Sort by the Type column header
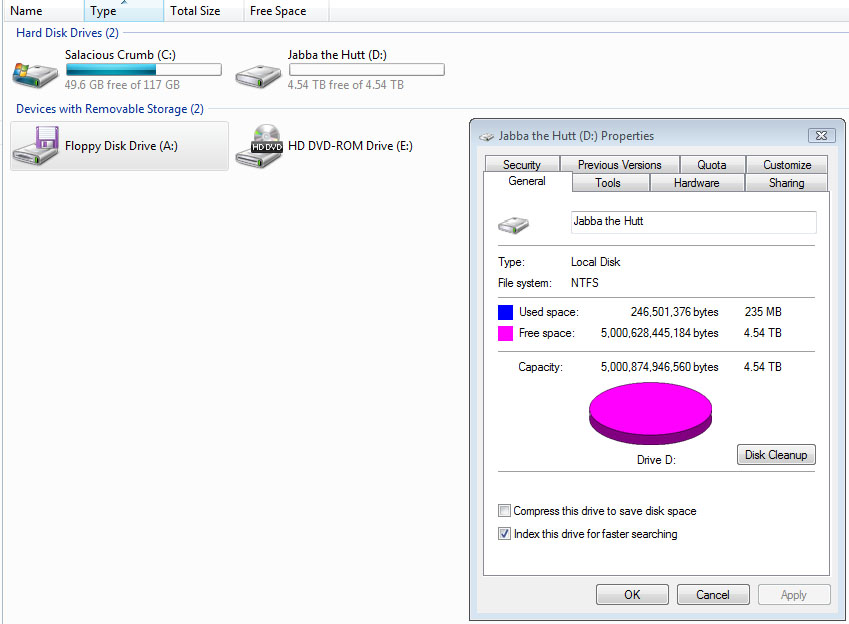Screen dimensions: 849x624 click(x=124, y=11)
